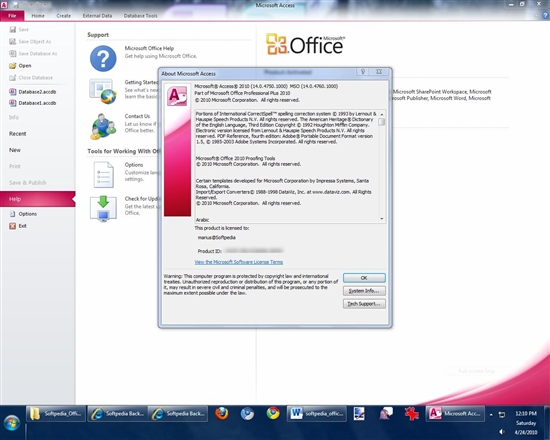Click Microsoft Office 2010 Proofing Tools text

click(235, 158)
